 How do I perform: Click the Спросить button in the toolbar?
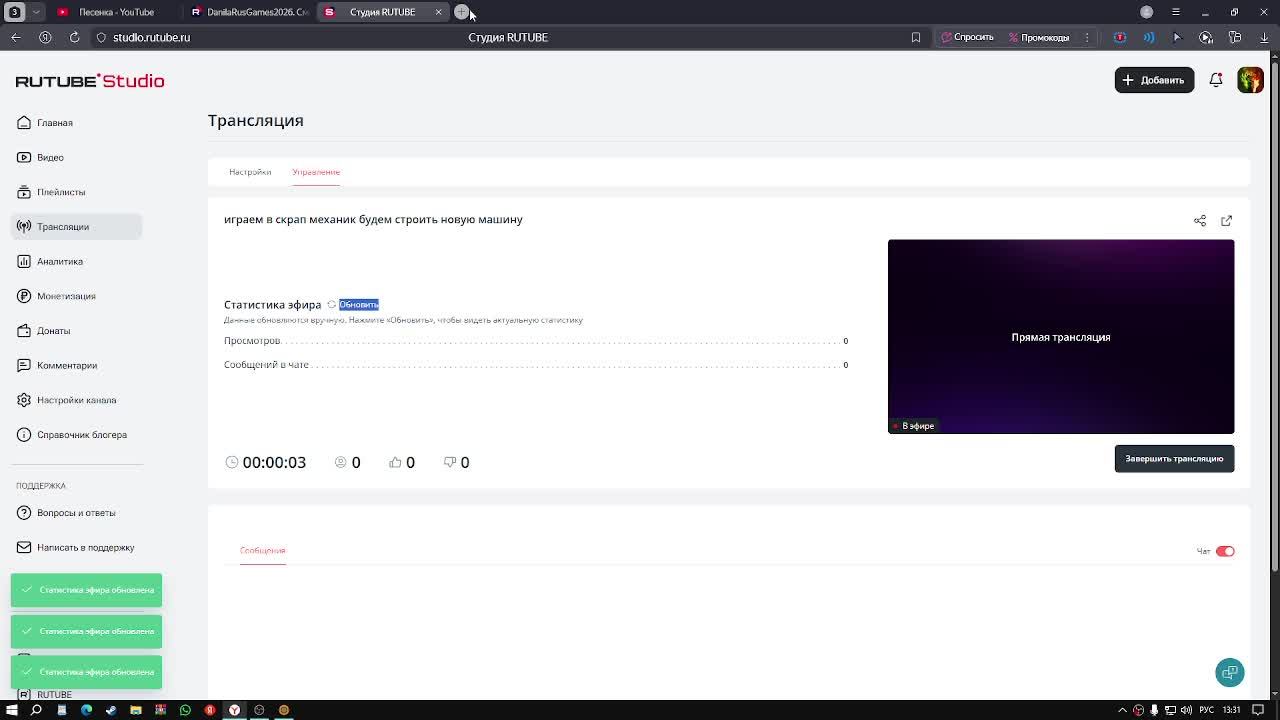[967, 37]
